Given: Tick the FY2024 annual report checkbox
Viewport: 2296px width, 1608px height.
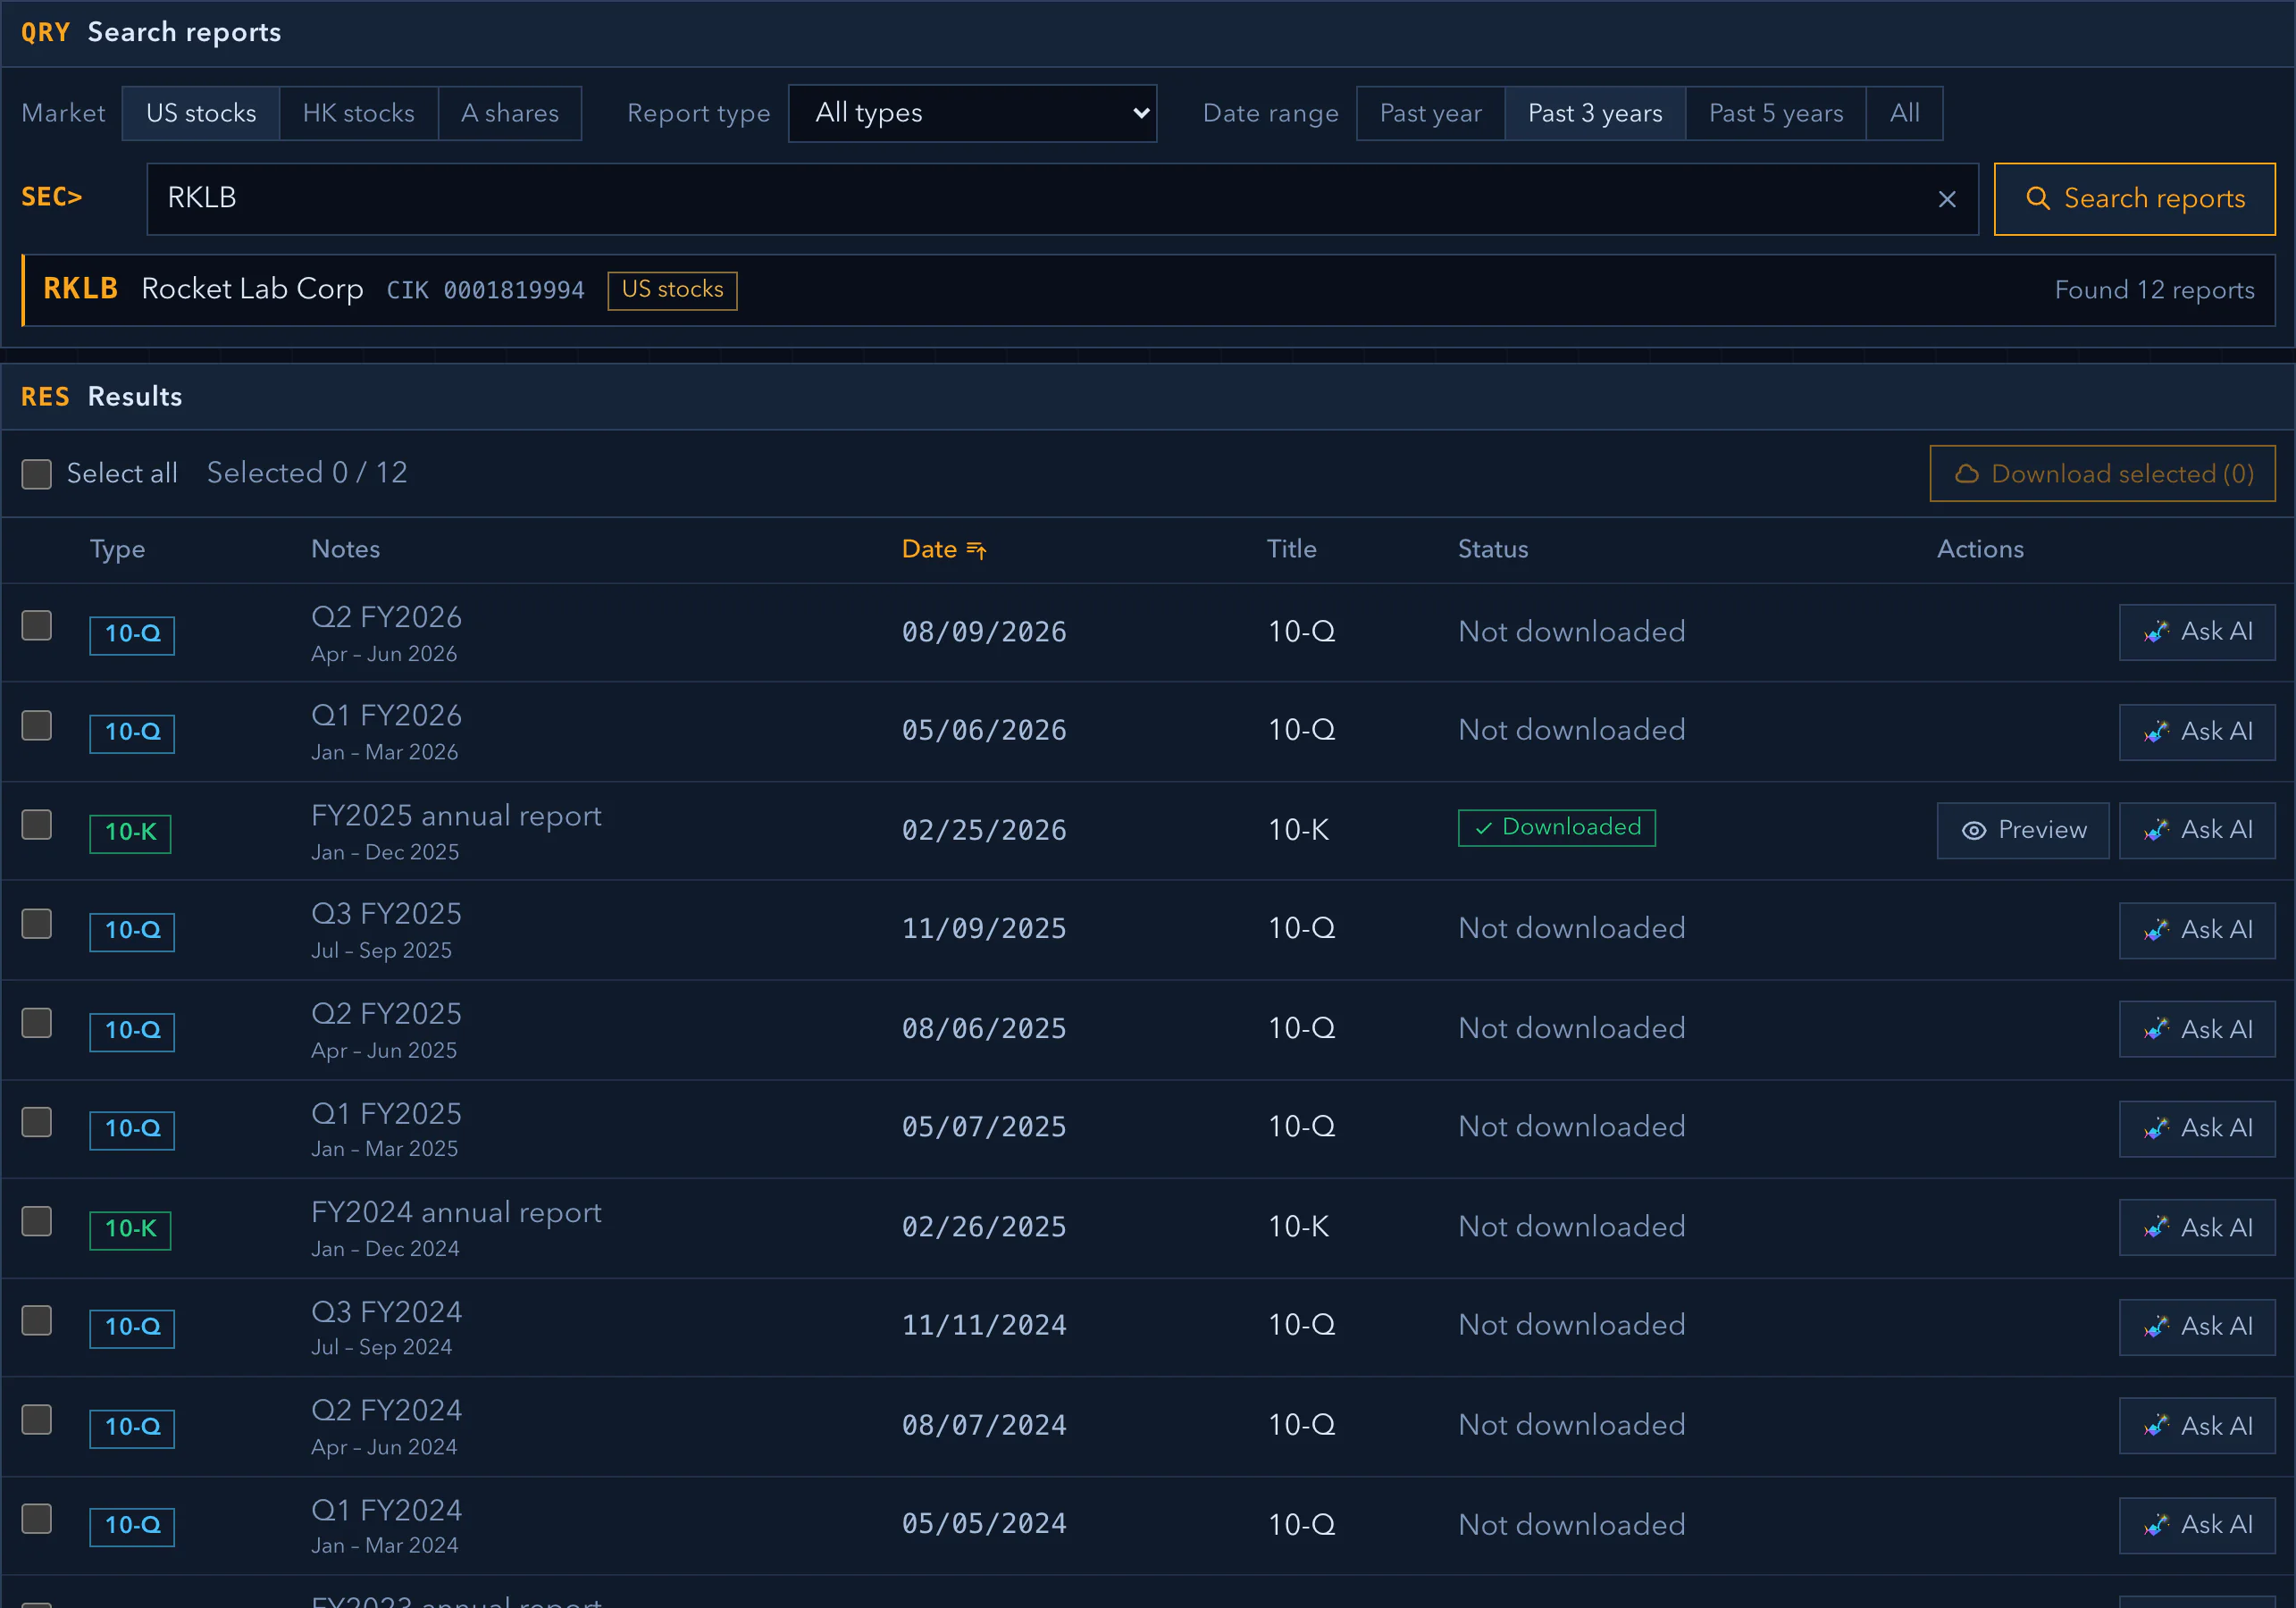Looking at the screenshot, I should [37, 1221].
